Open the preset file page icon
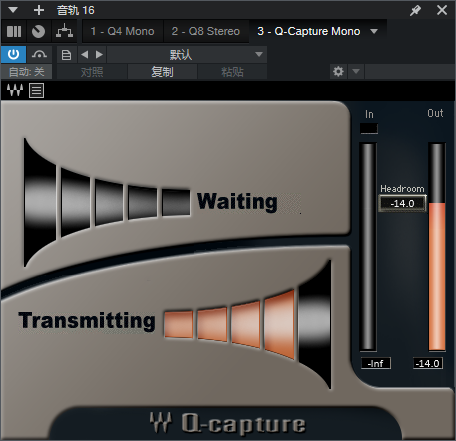Viewport: 456px width, 441px height. point(66,55)
